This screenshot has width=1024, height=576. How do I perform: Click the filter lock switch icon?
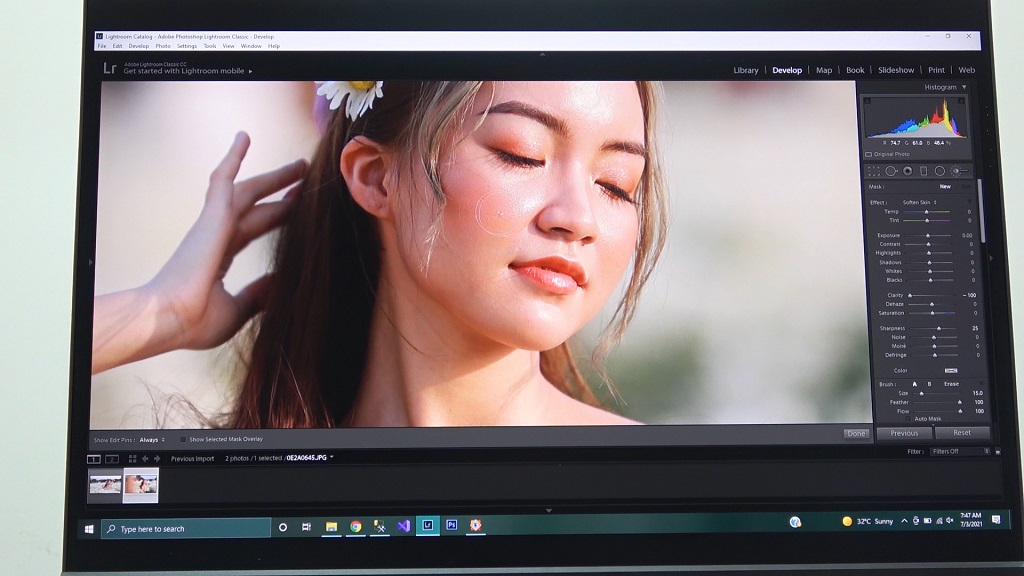click(998, 451)
